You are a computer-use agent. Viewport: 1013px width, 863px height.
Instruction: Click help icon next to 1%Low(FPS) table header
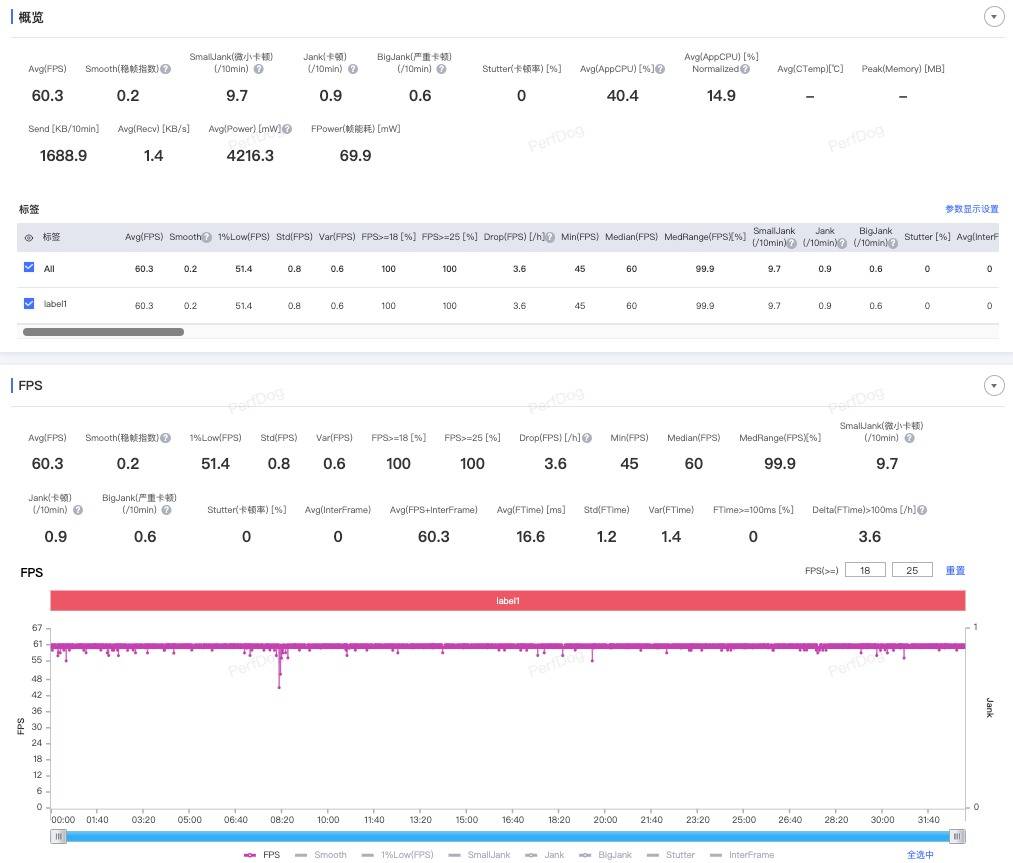point(206,238)
